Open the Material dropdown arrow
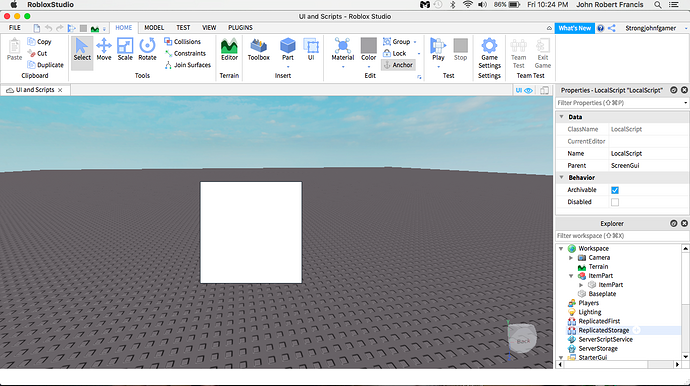The image size is (690, 386). (x=343, y=67)
